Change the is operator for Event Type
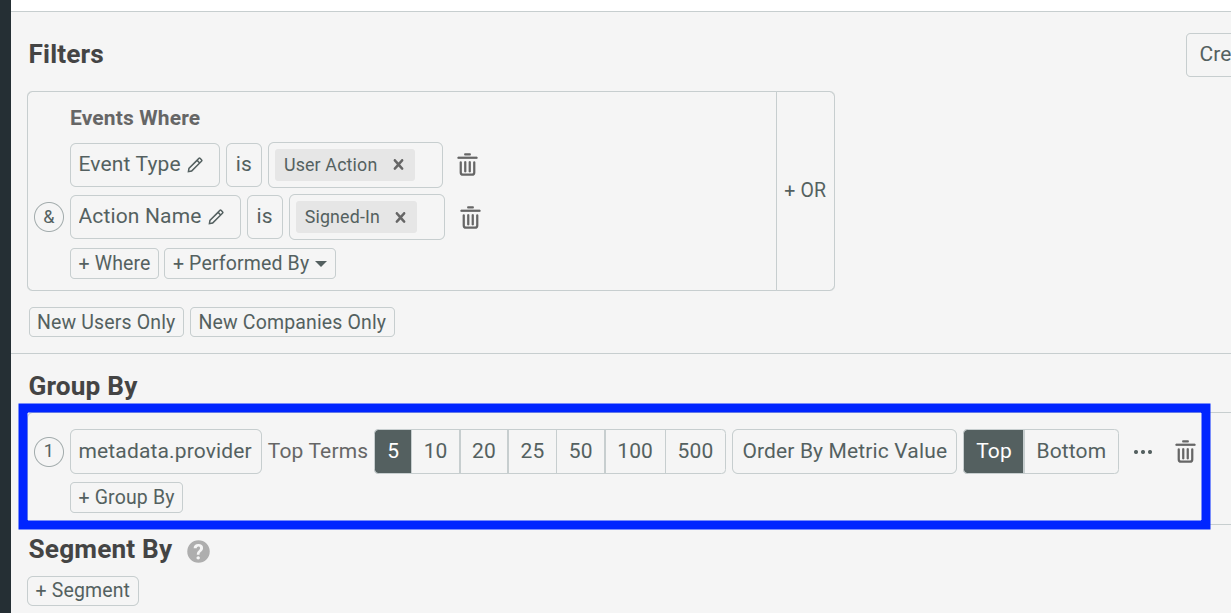Screen dimensions: 1231x613 [243, 164]
